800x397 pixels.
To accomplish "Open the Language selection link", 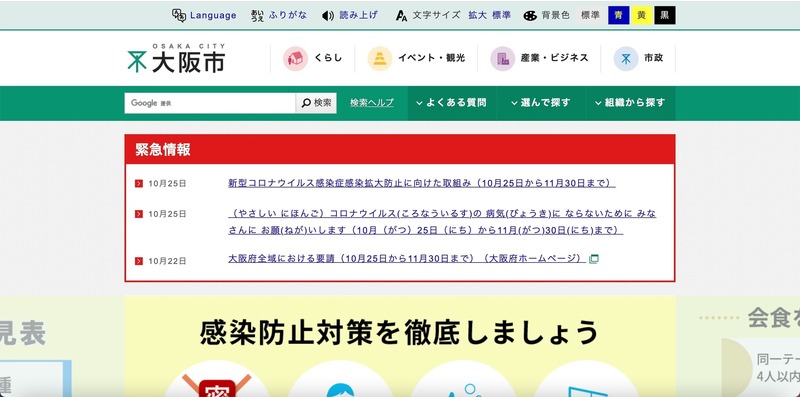I will click(x=213, y=15).
